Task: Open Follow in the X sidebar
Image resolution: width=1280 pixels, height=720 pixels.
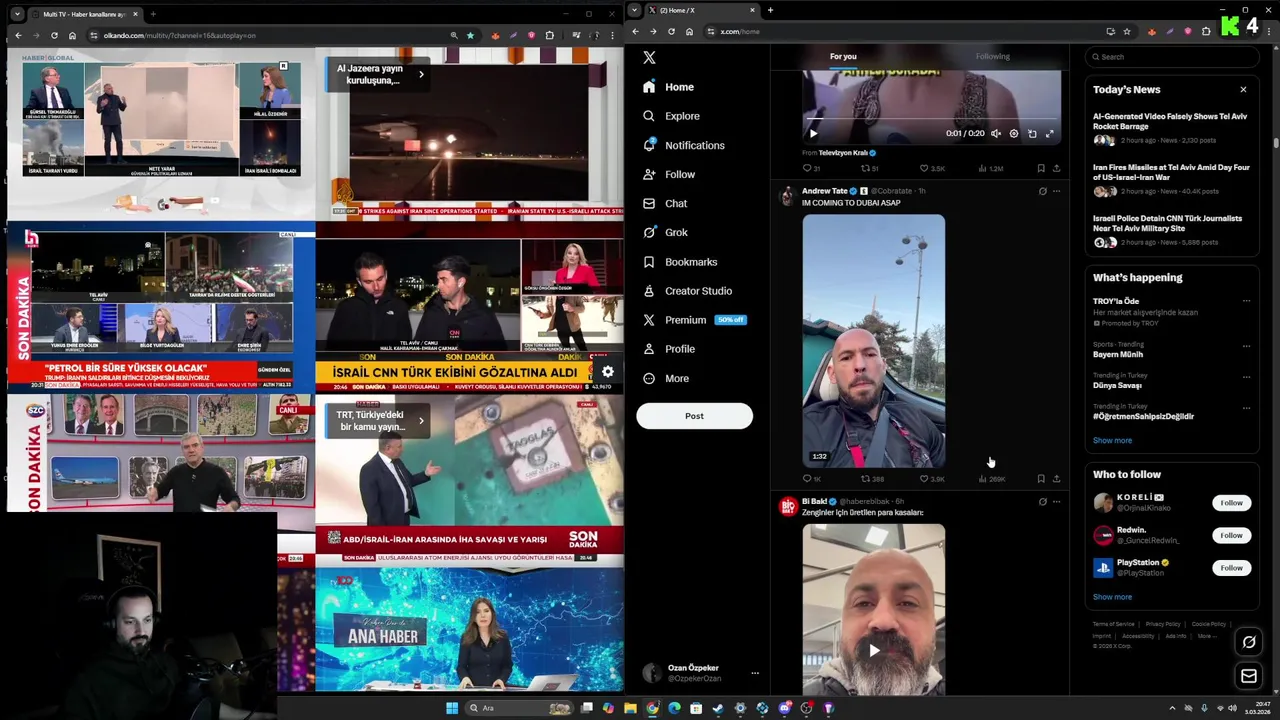Action: pyautogui.click(x=669, y=174)
